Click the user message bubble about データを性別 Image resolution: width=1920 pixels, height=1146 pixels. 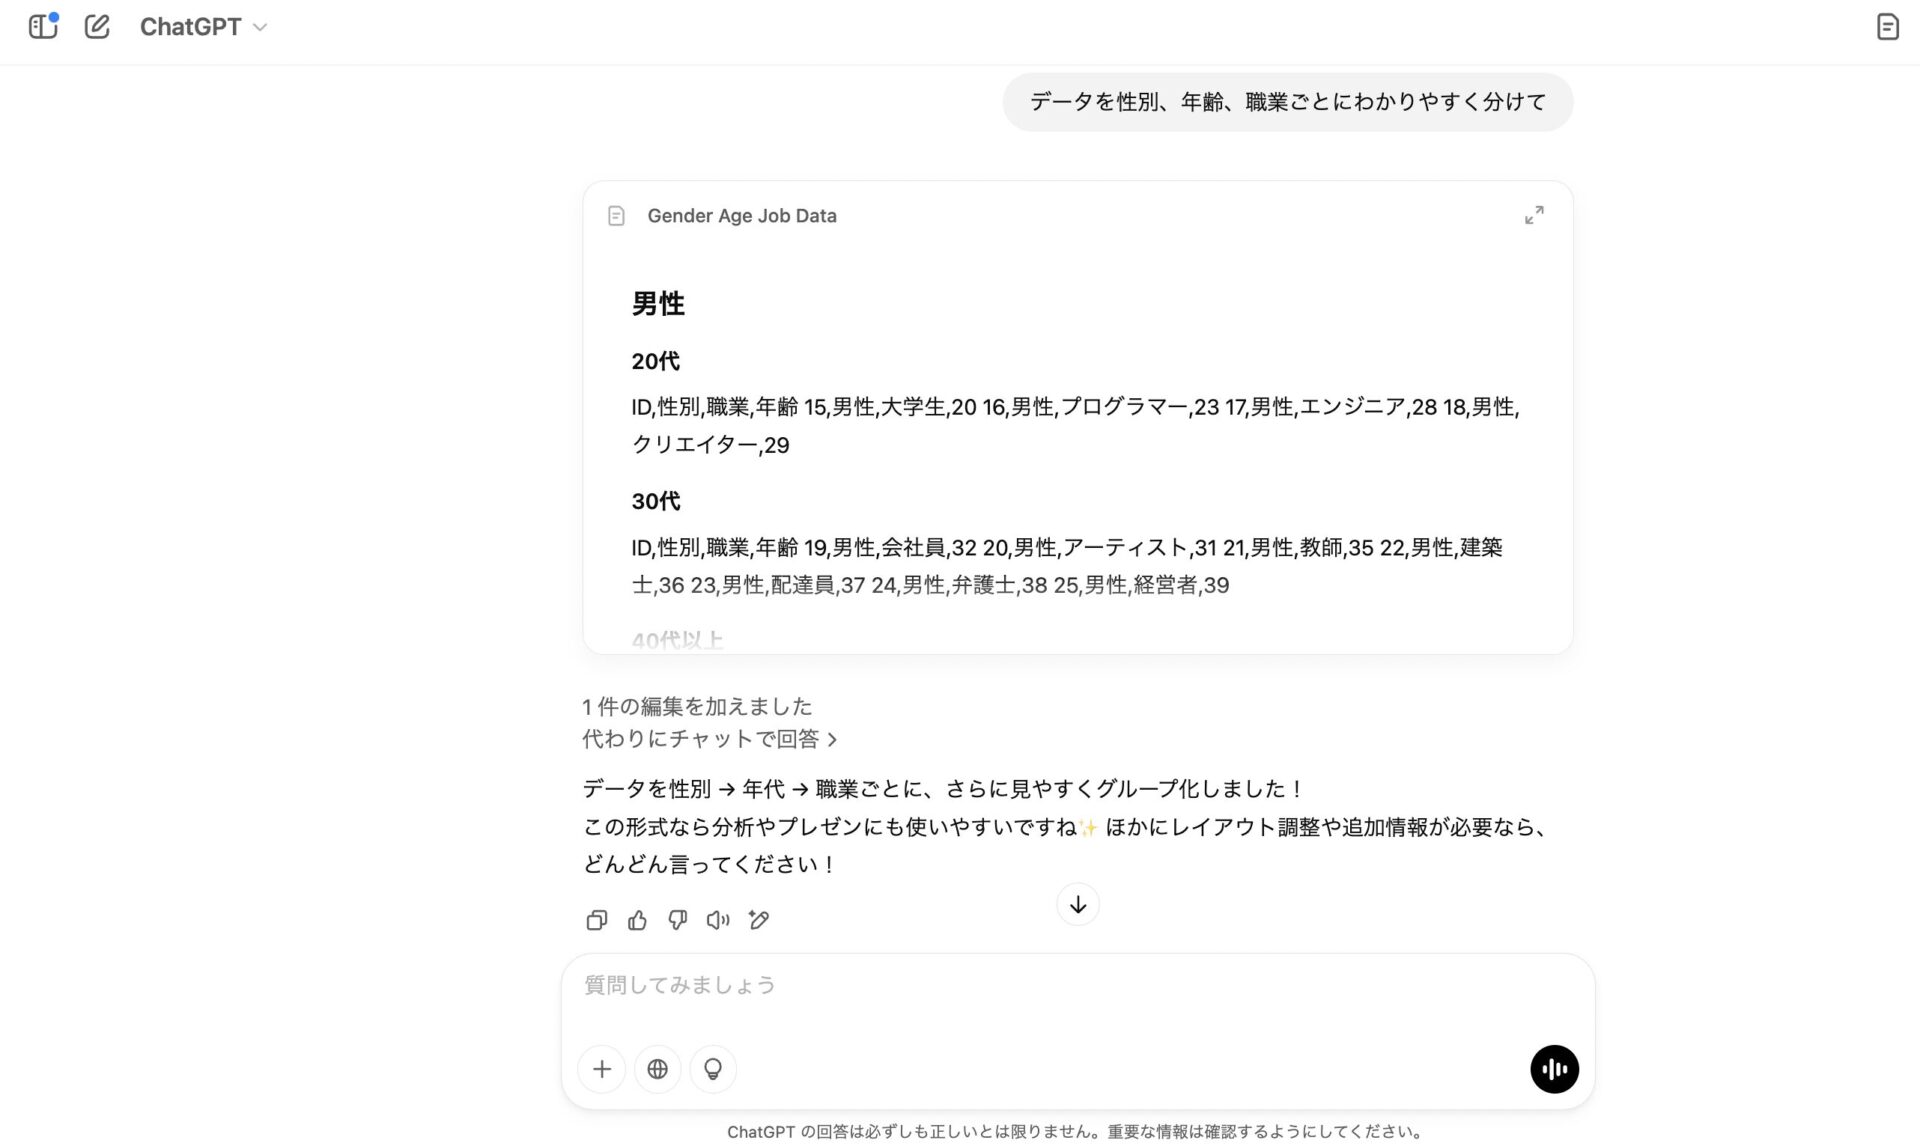1287,102
